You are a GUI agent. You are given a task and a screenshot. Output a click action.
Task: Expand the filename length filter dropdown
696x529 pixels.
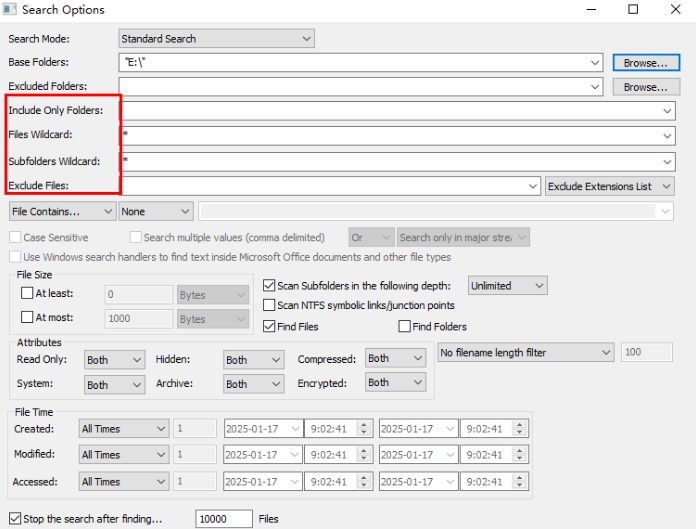coord(526,352)
